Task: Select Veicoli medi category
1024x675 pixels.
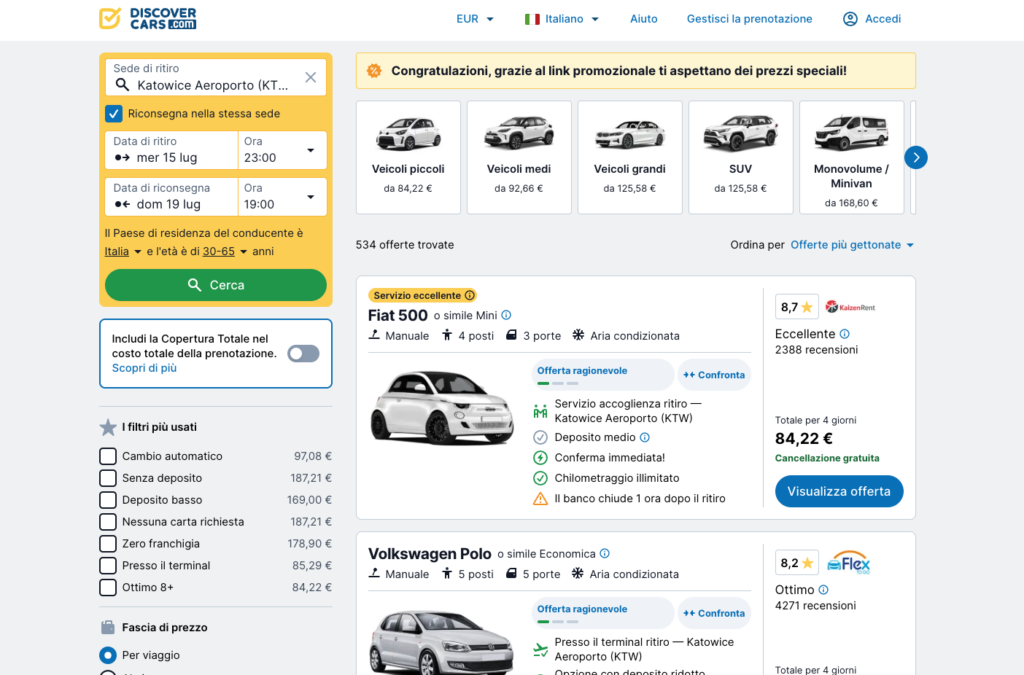Action: tap(519, 157)
